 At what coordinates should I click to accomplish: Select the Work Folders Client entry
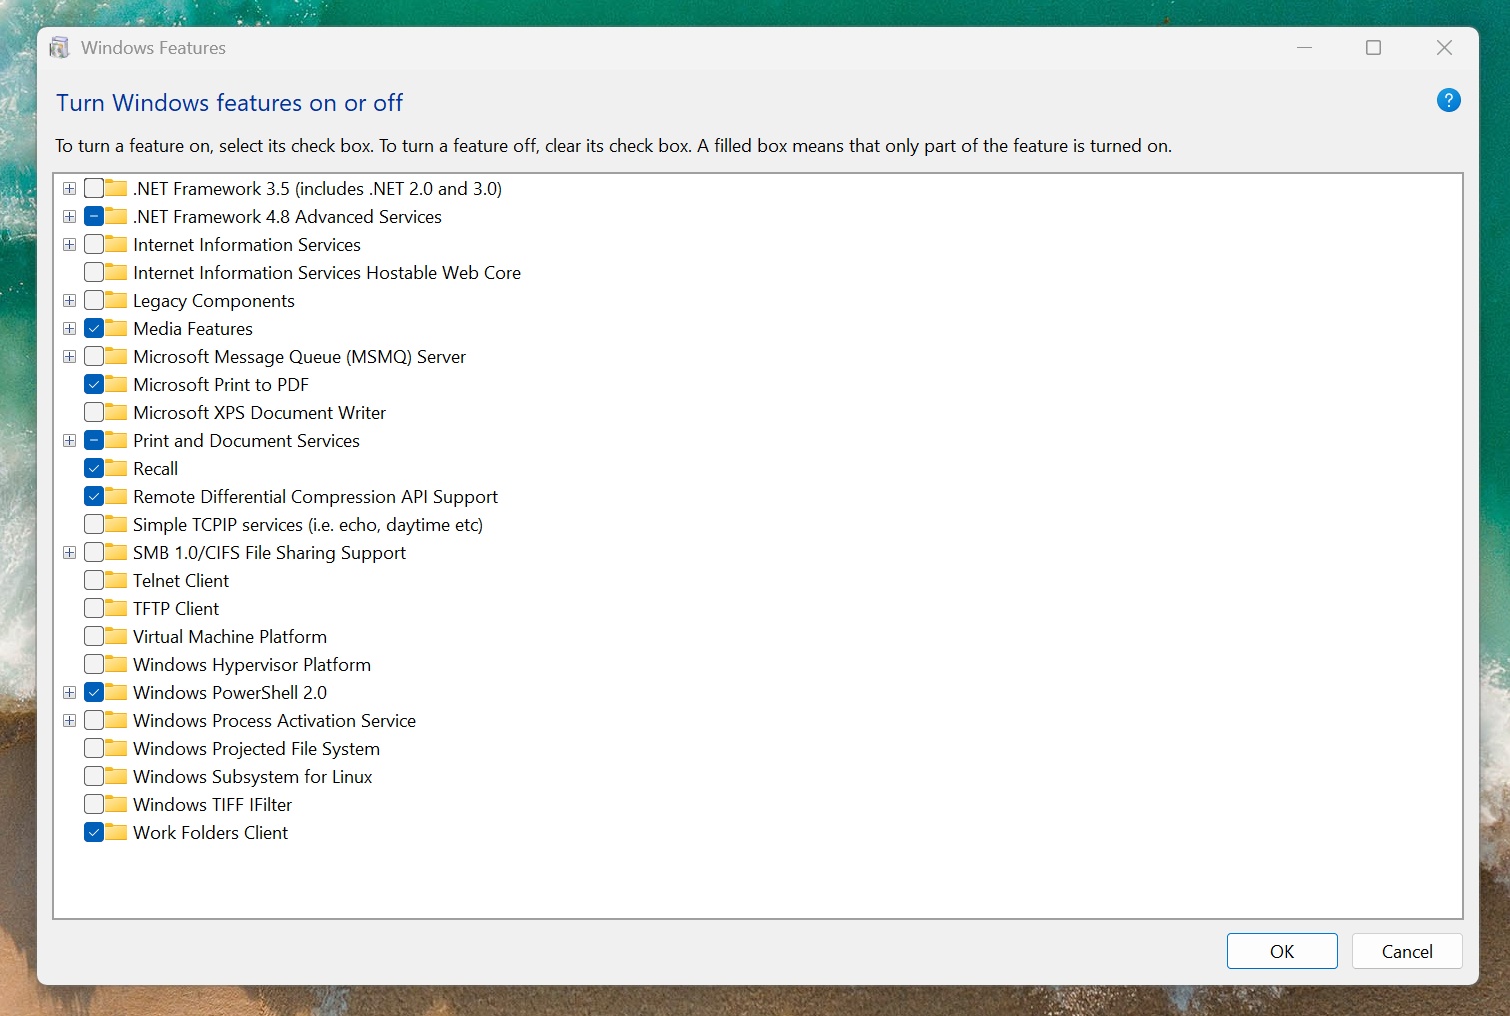pos(210,832)
